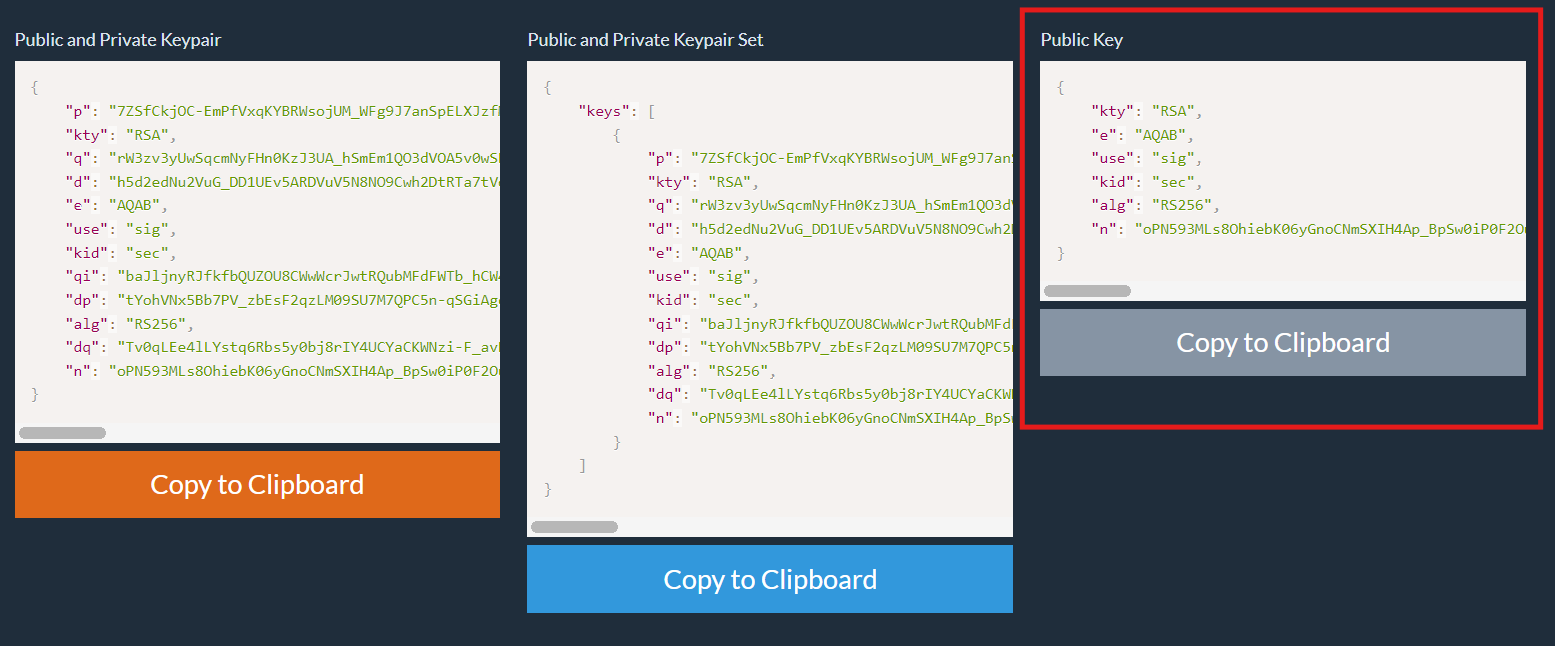1555x646 pixels.
Task: Click the orange Copy to Clipboard button
Action: [257, 484]
